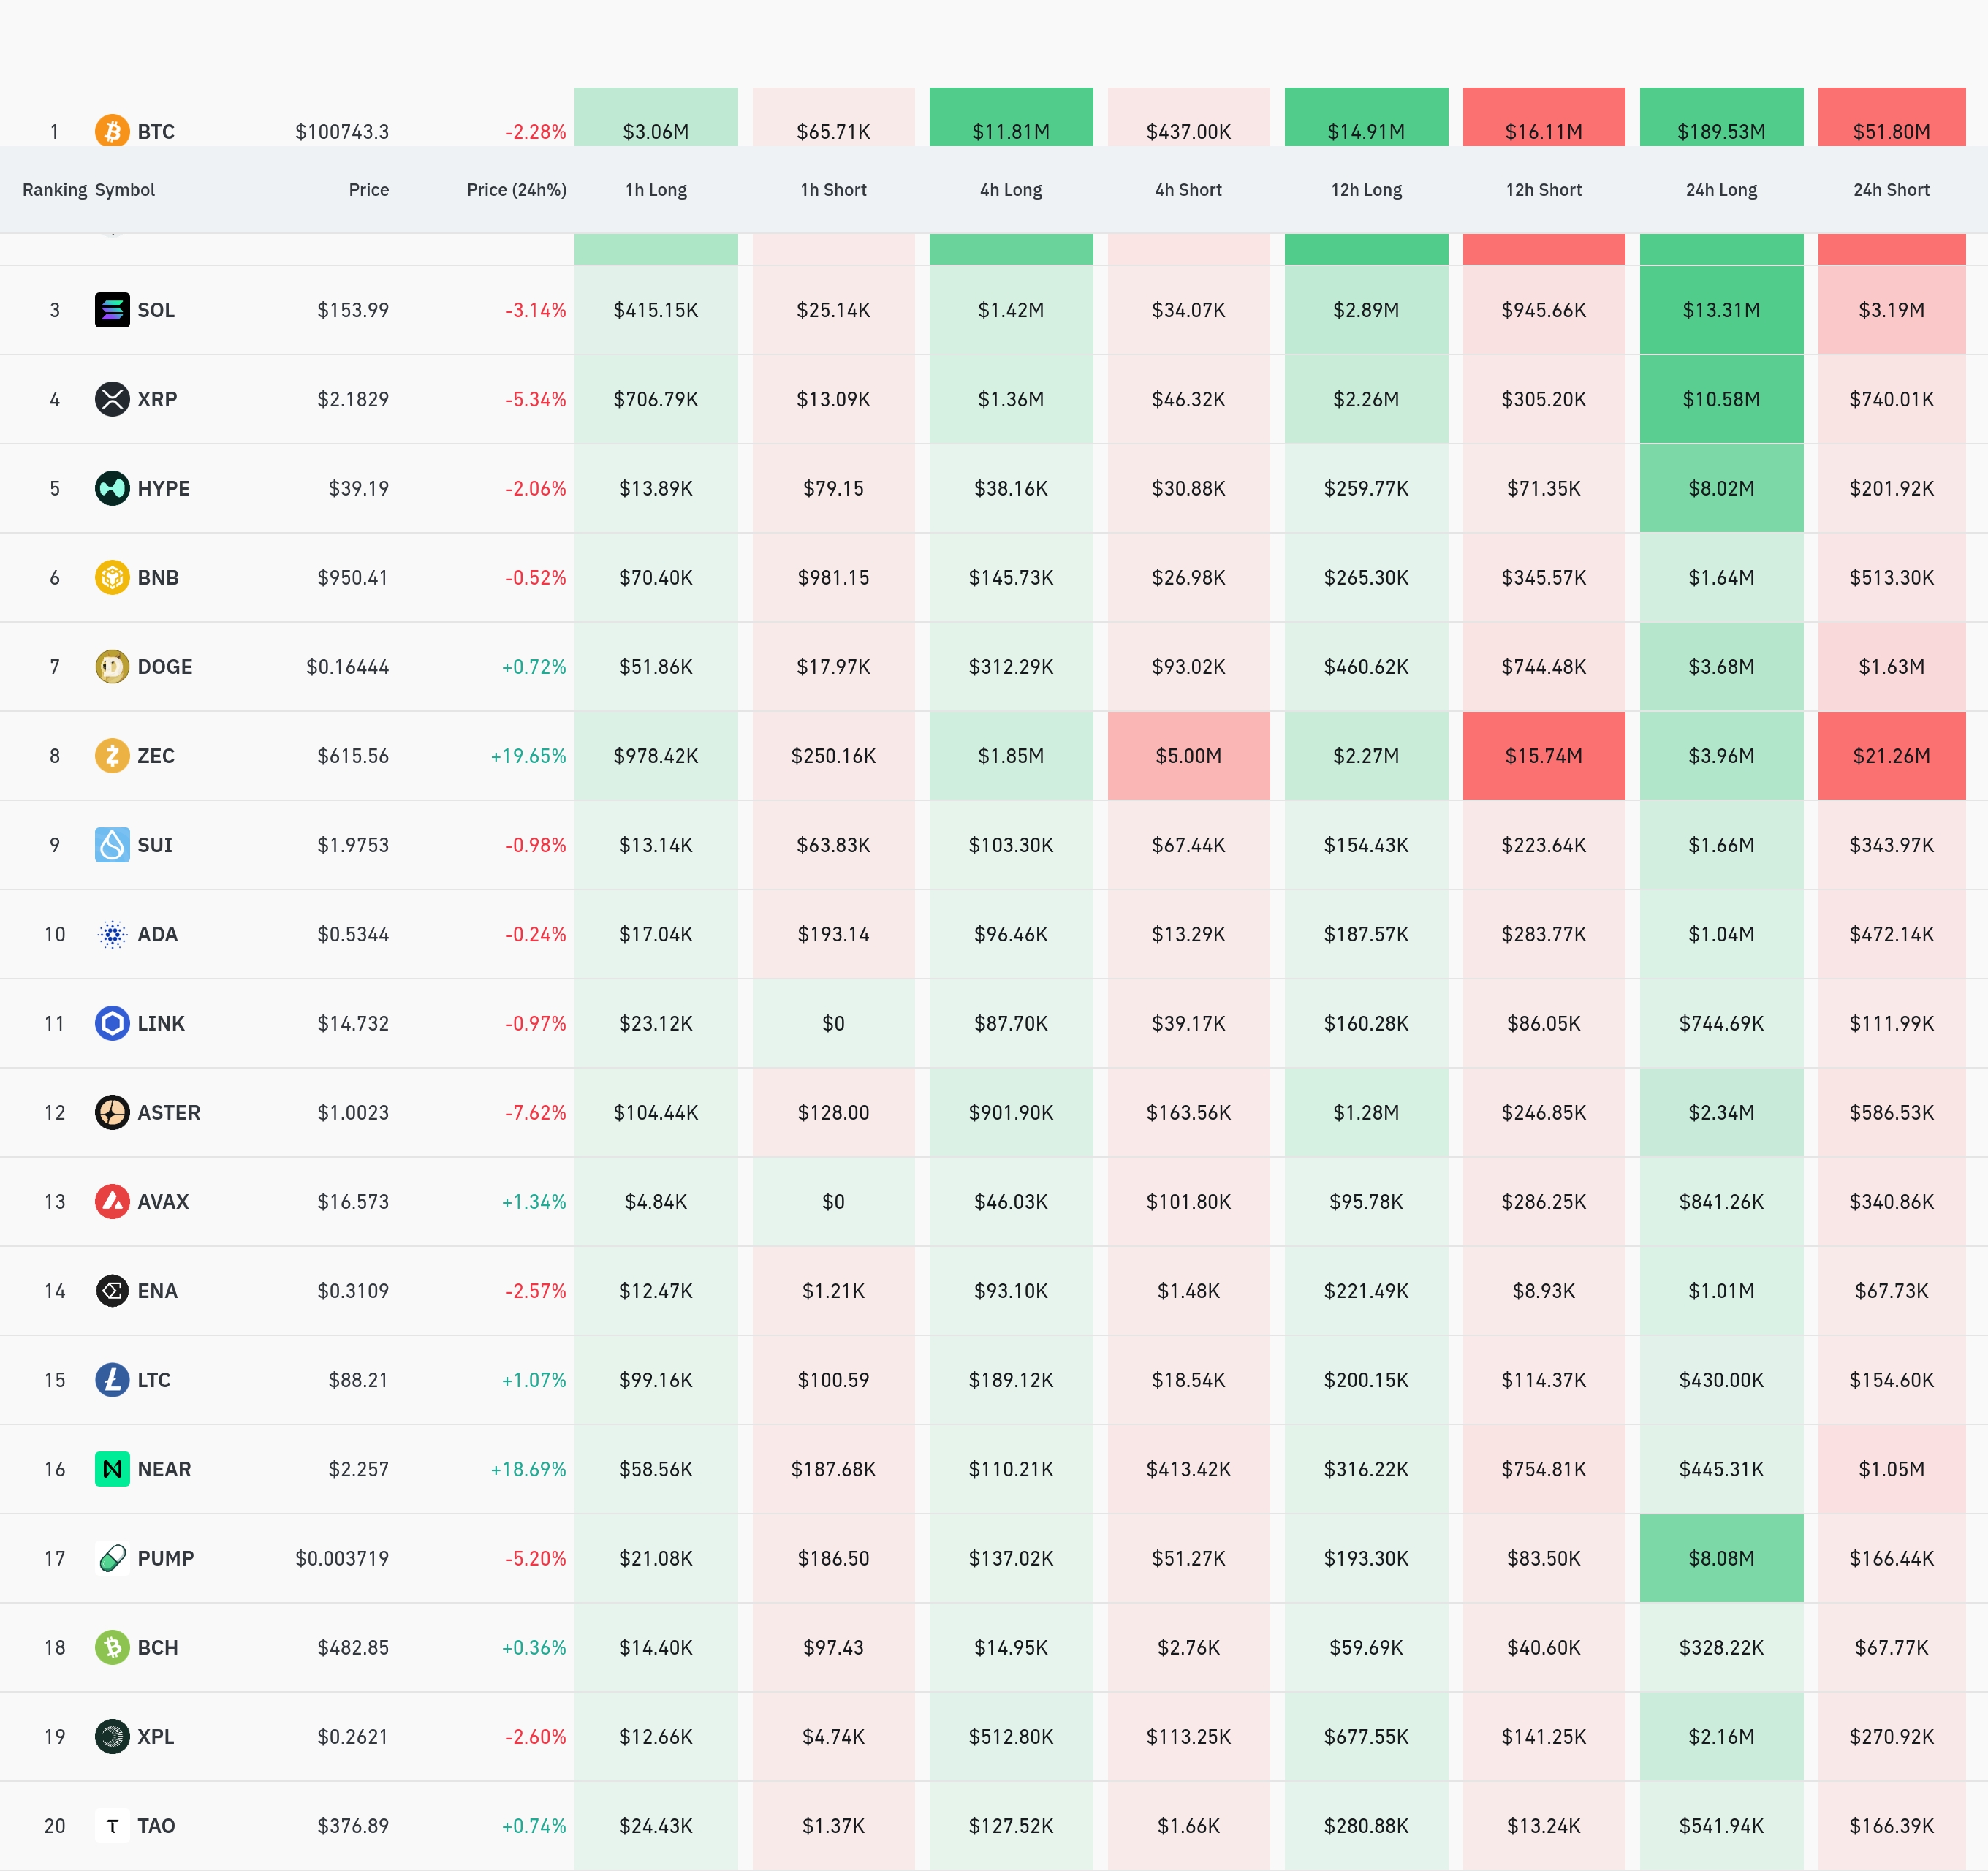Sort by the Price (24h%) column header
The height and width of the screenshot is (1871, 1988).
point(516,190)
